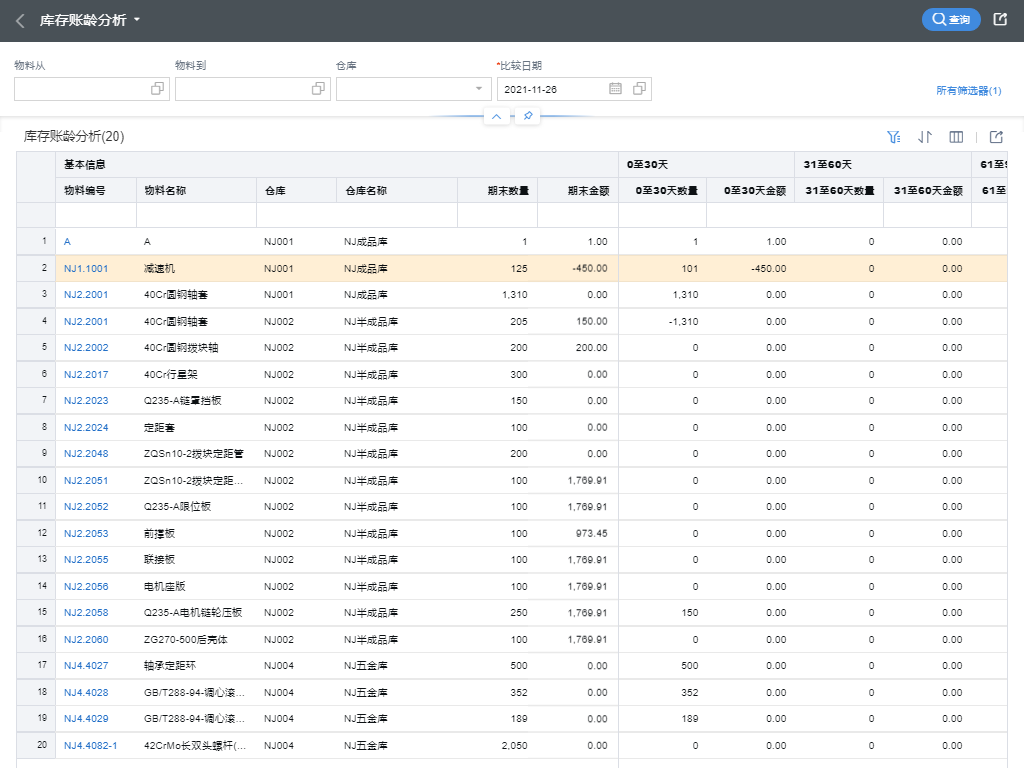Screen dimensions: 1024x768
Task: Open material link NJ2.2053
Action: tap(86, 534)
